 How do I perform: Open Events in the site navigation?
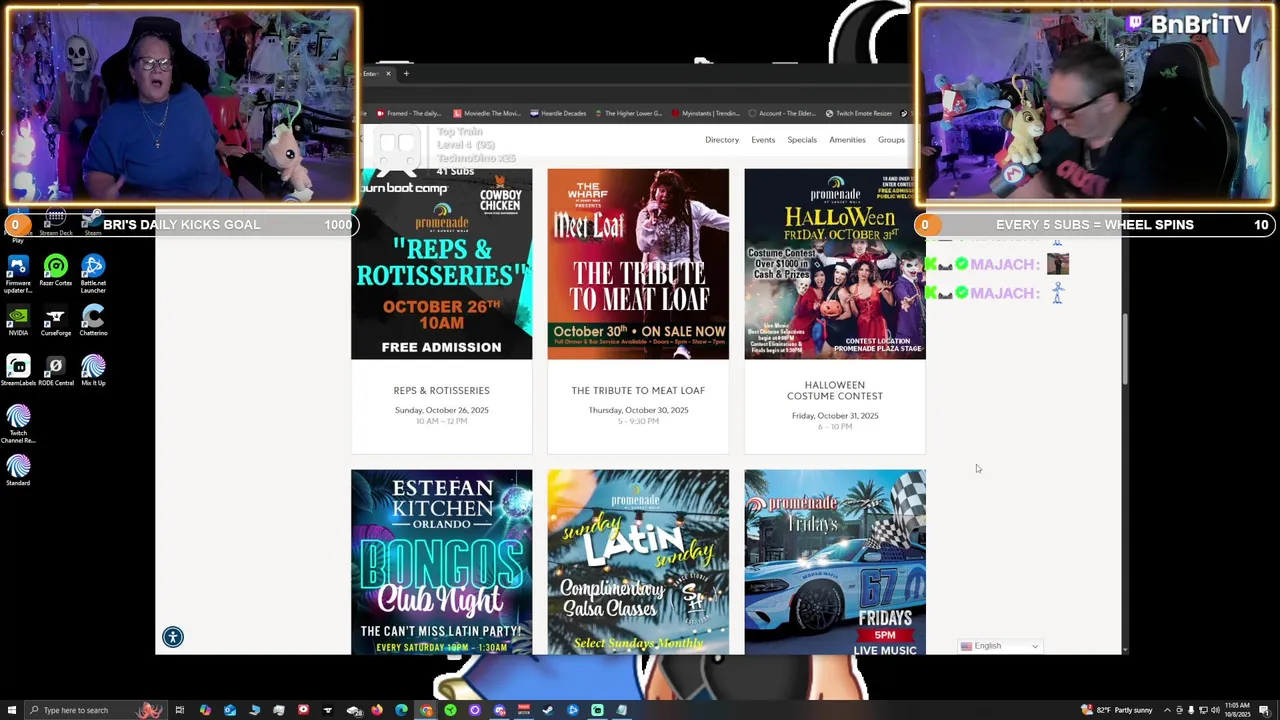click(763, 140)
